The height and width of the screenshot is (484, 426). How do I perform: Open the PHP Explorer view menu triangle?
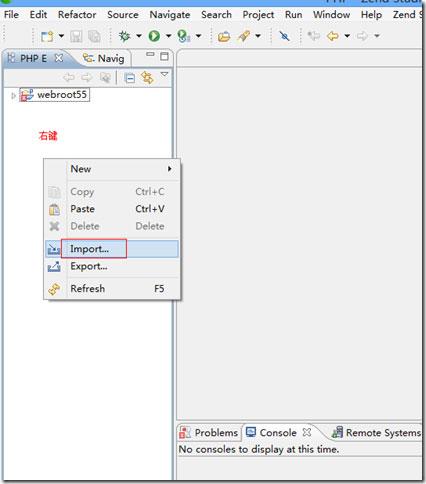[164, 74]
